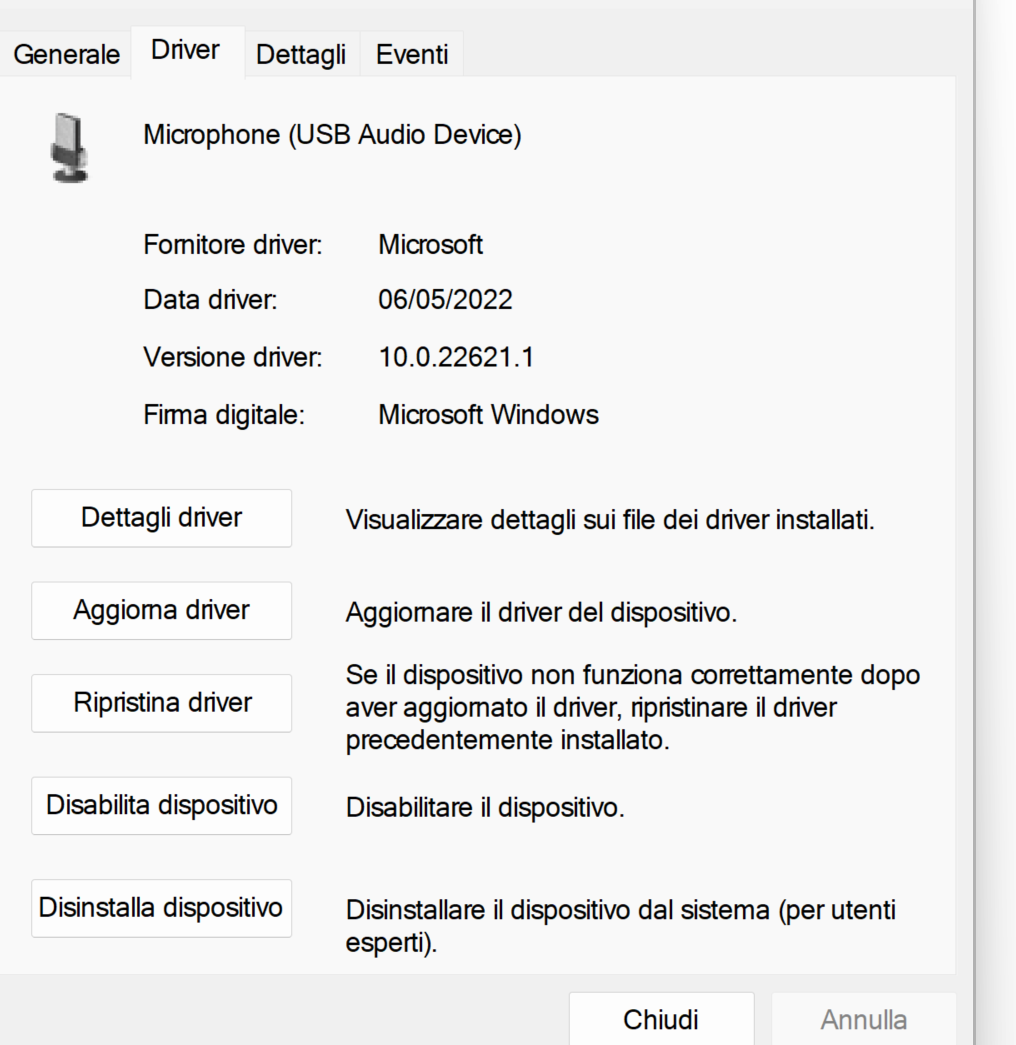
Task: Disable device via Disabilita dispositivo
Action: (x=161, y=805)
